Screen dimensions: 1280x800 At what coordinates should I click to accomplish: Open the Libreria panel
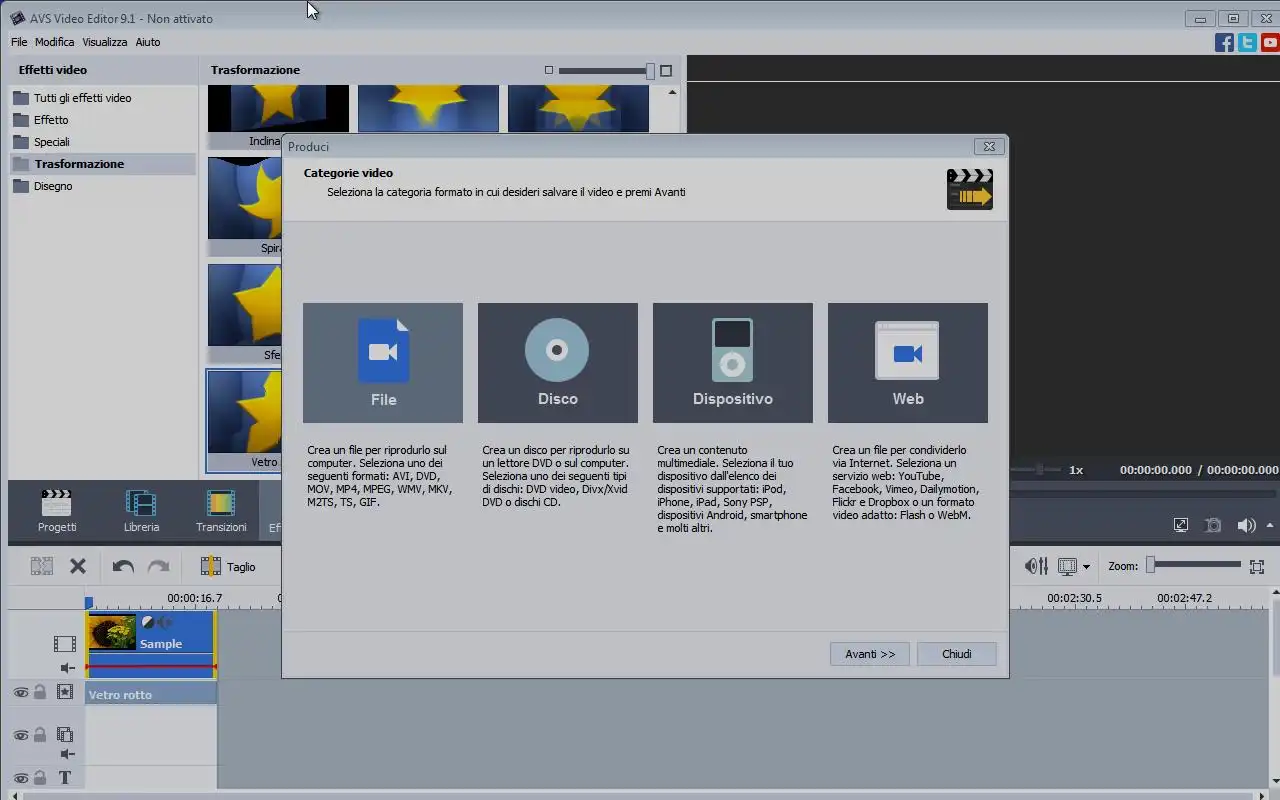click(x=141, y=511)
